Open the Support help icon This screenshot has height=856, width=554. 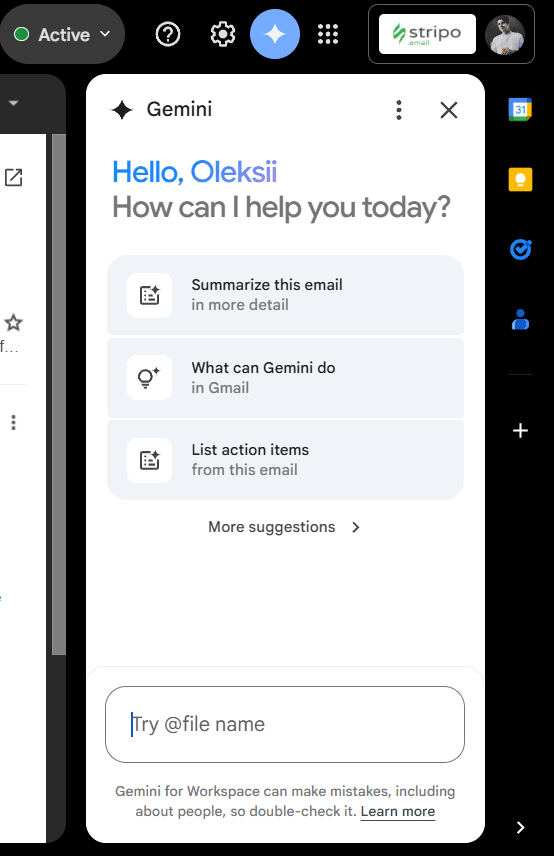pos(168,34)
